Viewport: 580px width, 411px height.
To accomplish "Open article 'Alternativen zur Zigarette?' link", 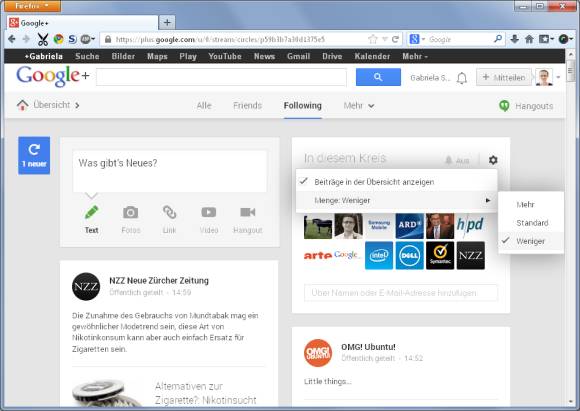I will point(205,393).
